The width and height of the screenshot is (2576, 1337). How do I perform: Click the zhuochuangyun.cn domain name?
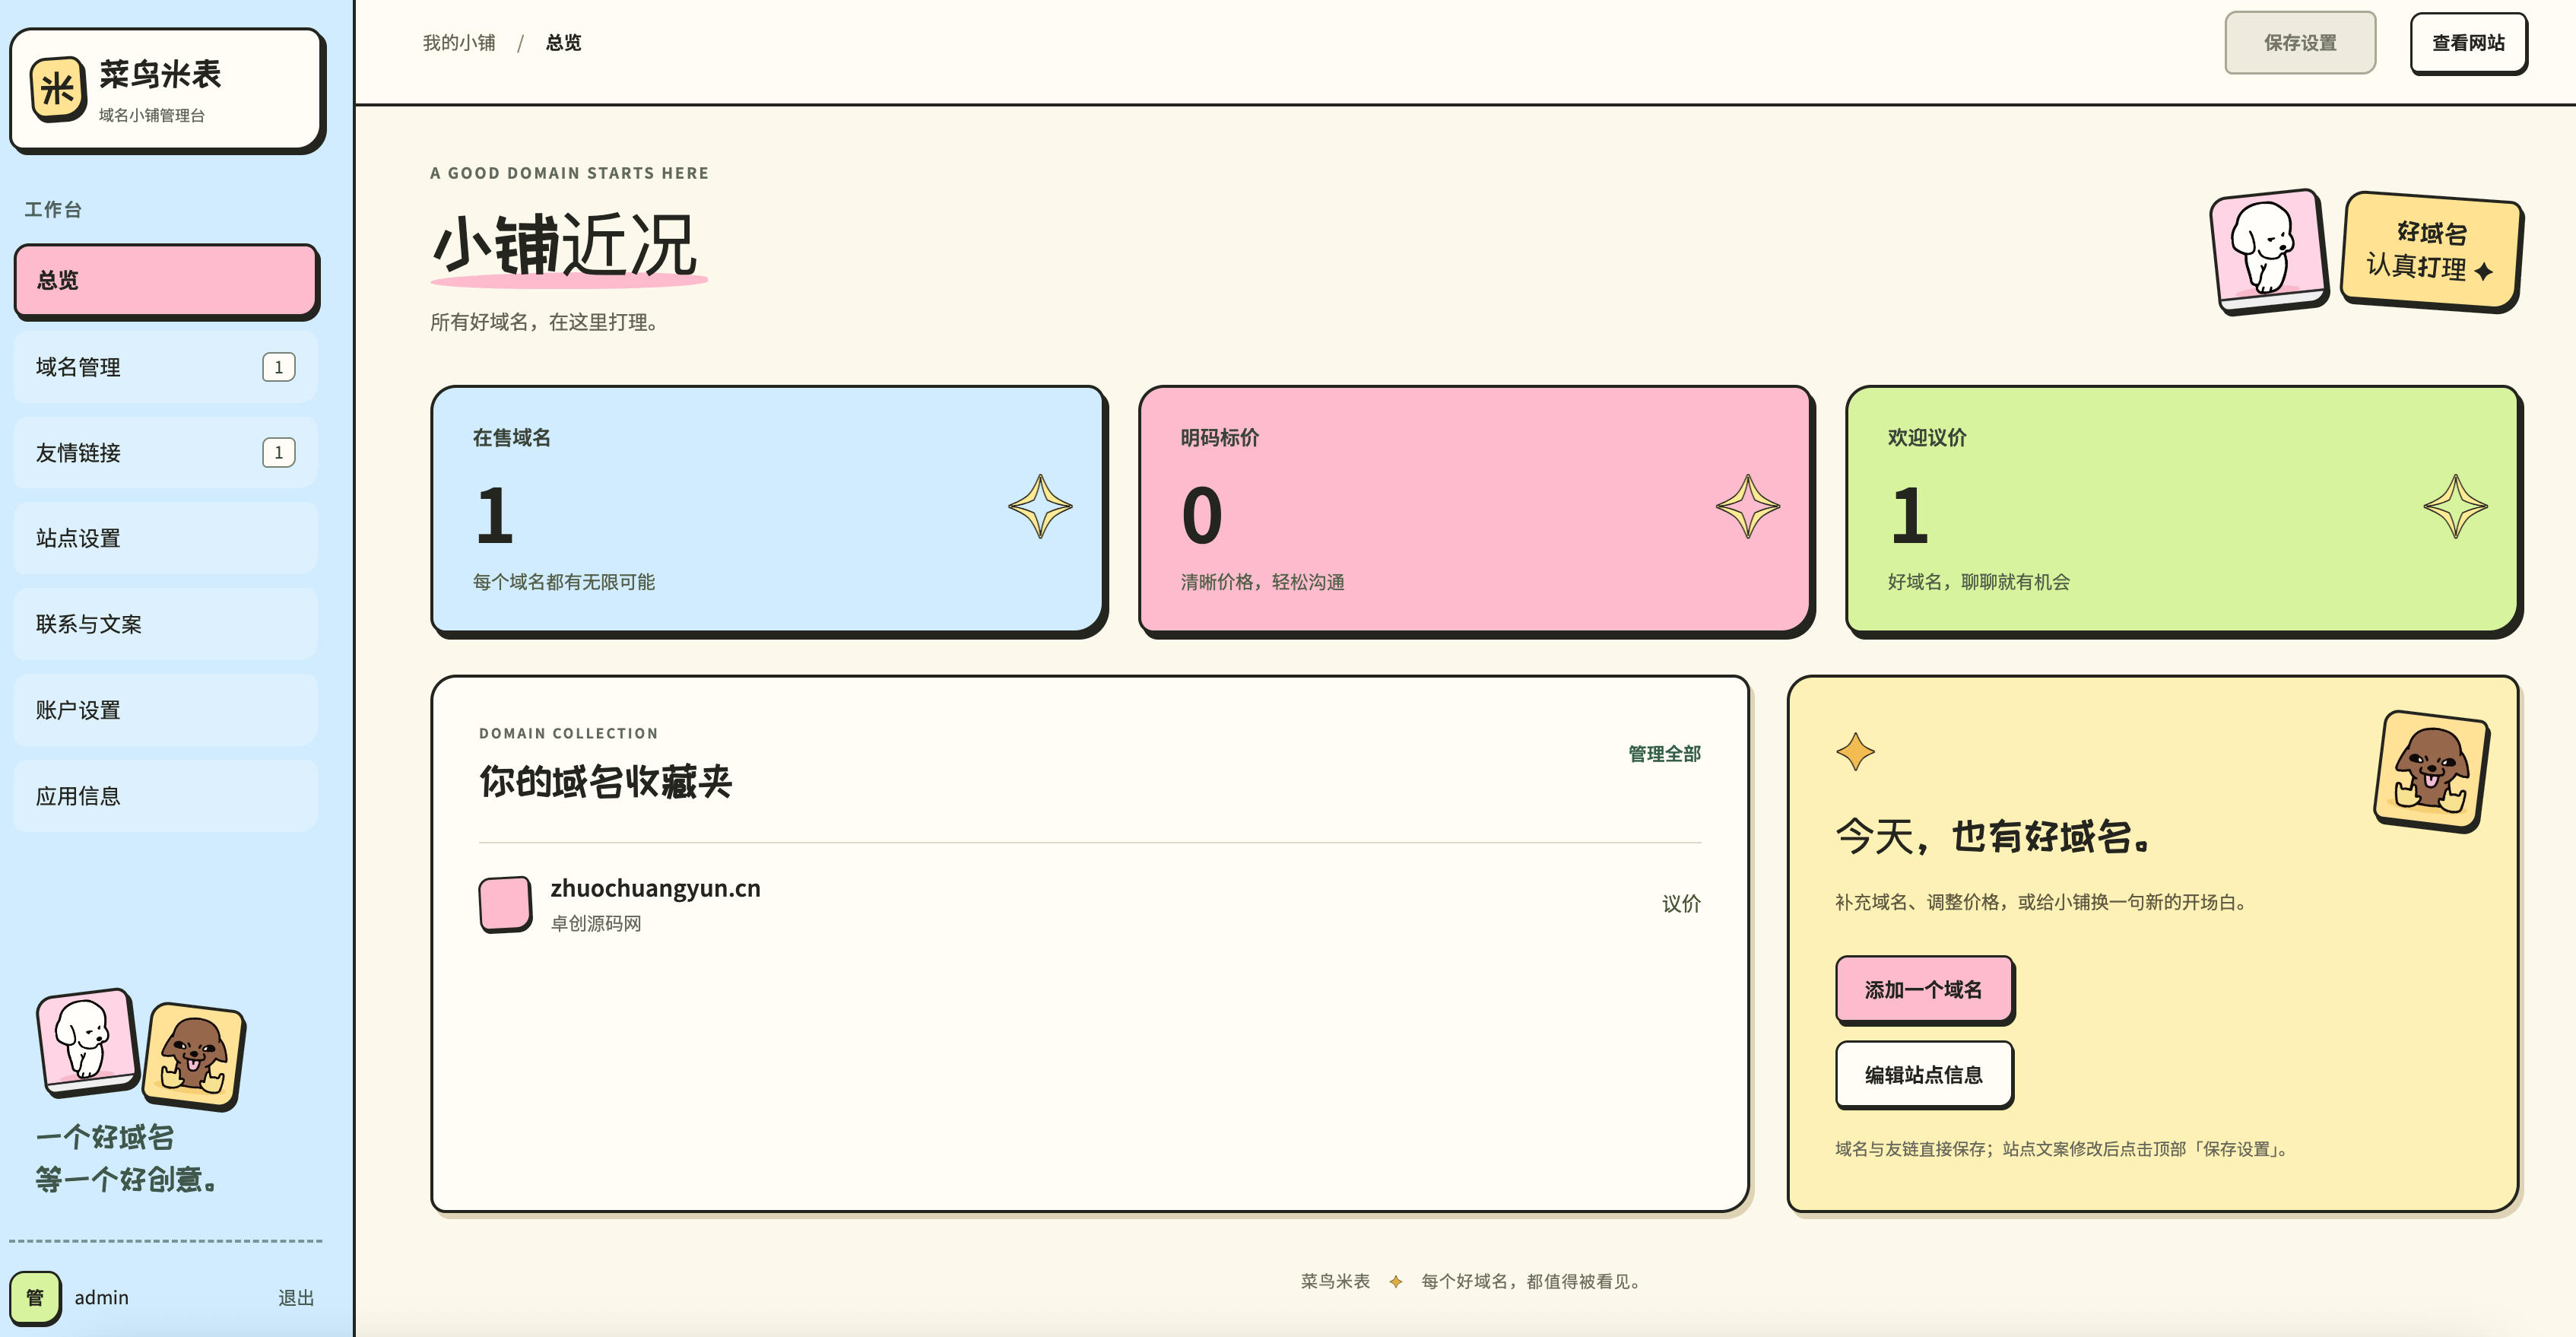click(655, 888)
